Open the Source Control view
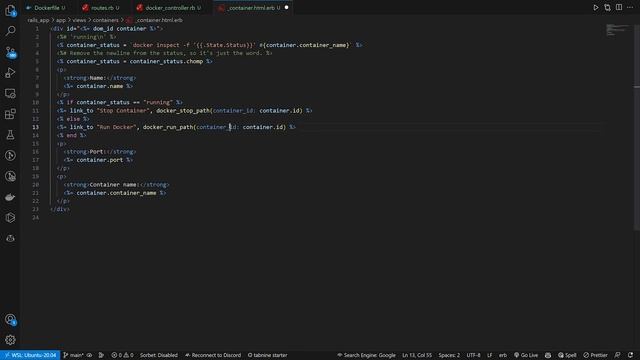 (10, 52)
